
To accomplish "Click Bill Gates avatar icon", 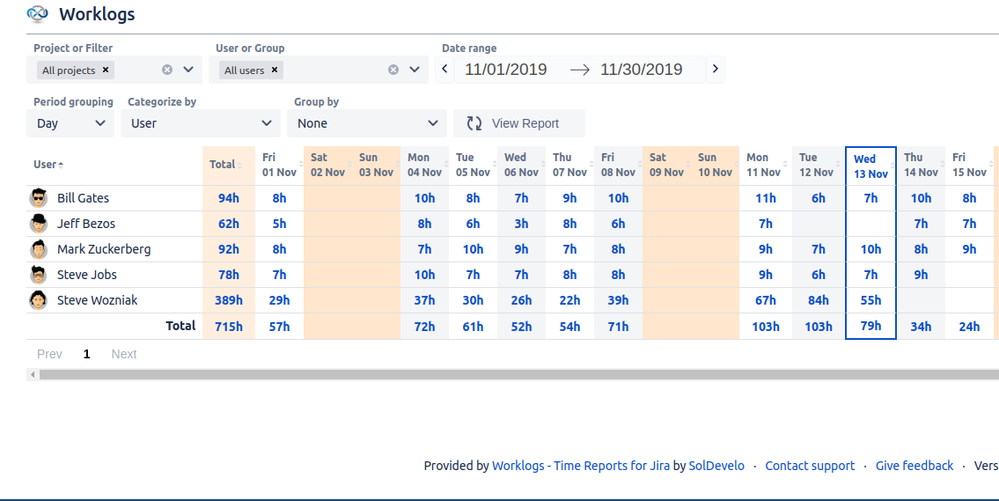I will [x=38, y=198].
